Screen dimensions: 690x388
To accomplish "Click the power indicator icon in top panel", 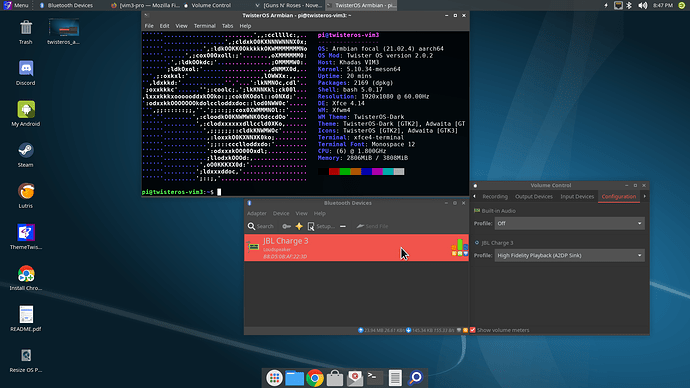I will [606, 5].
